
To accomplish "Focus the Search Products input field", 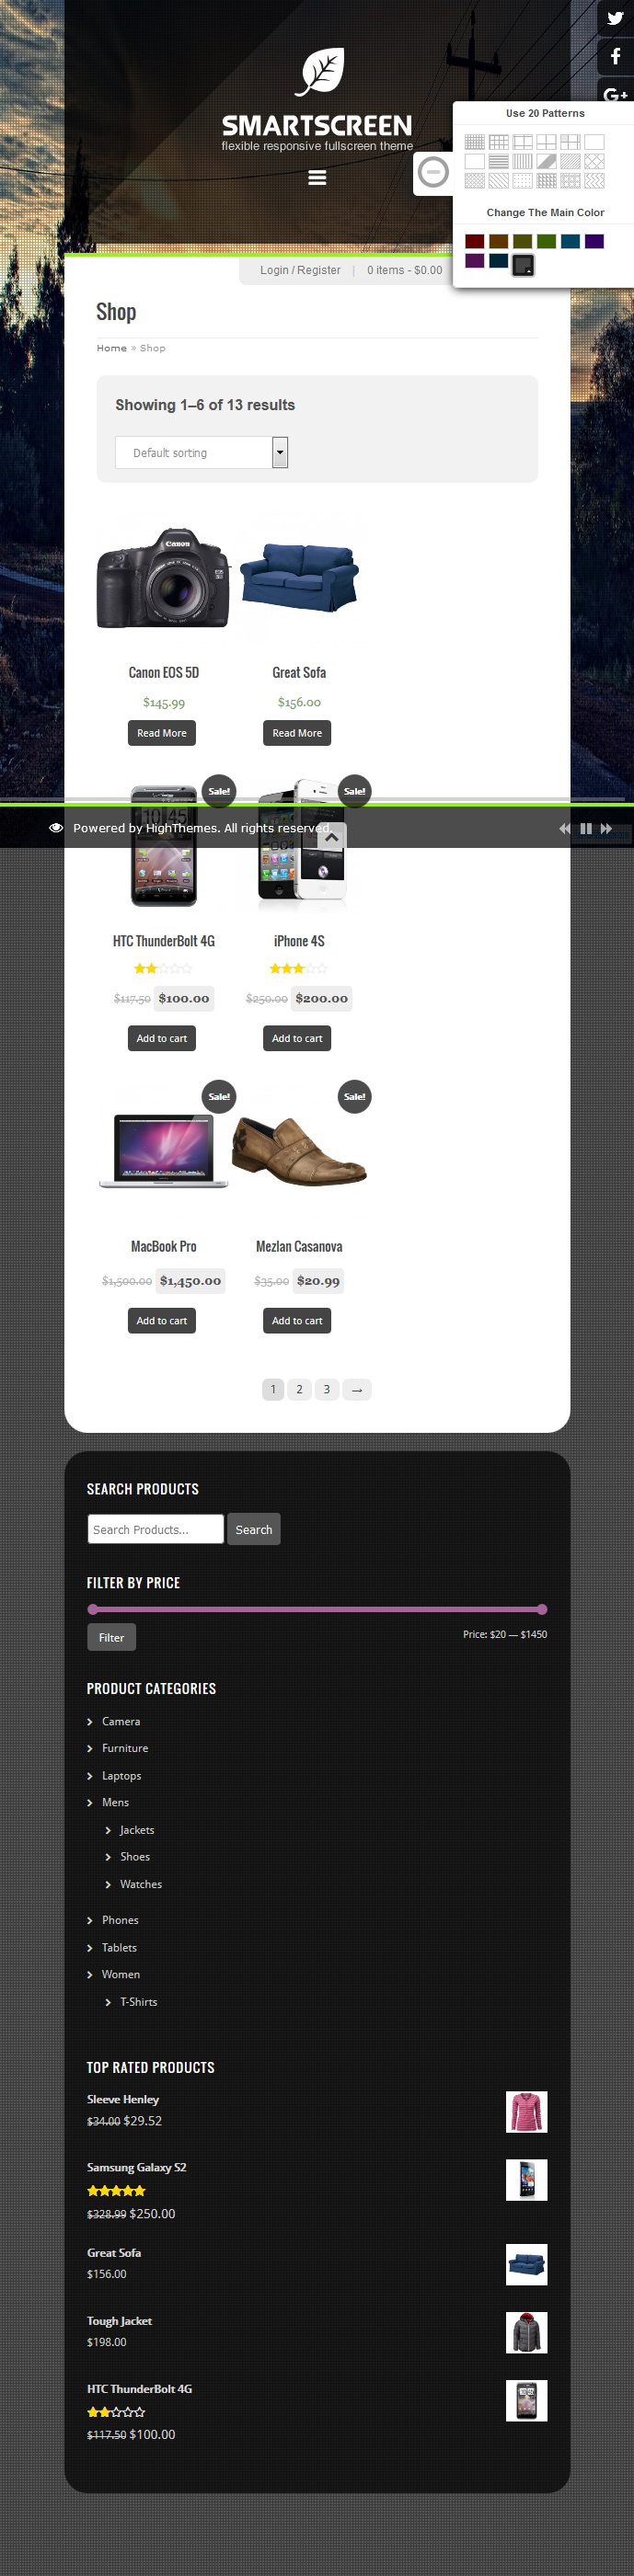I will (155, 1529).
